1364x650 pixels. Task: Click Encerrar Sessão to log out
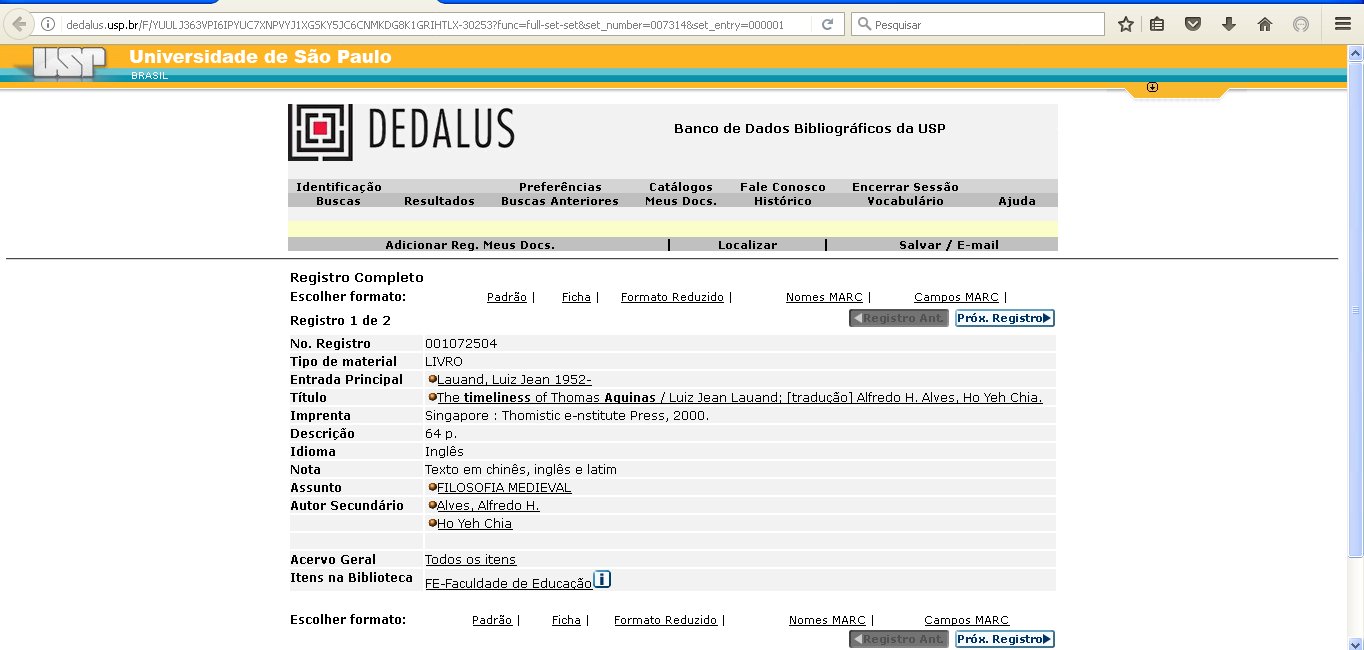[905, 187]
